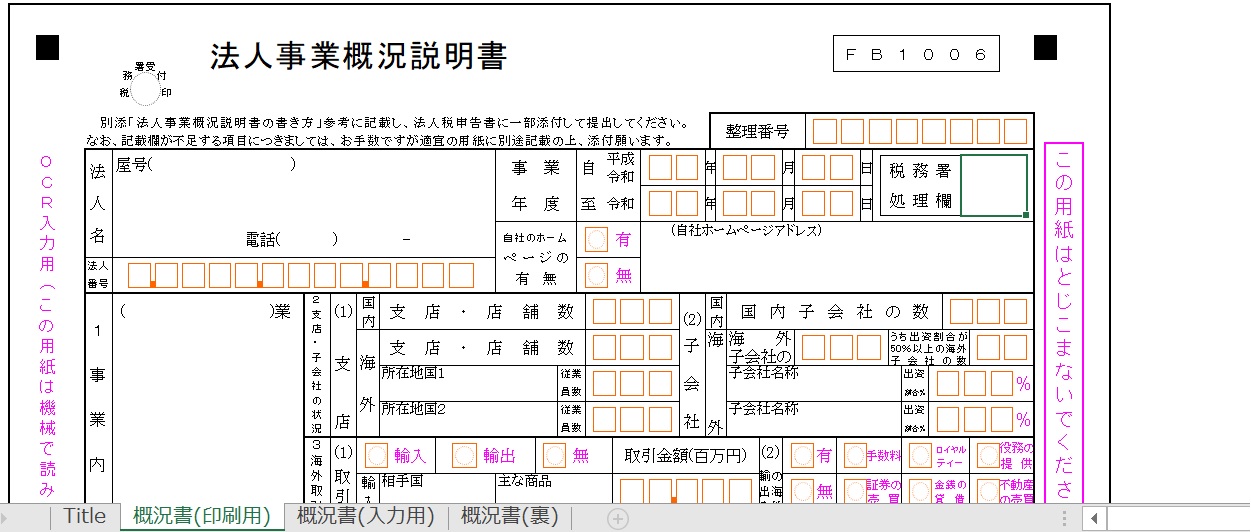
Task: Add a new sheet with the plus button
Action: 618,518
